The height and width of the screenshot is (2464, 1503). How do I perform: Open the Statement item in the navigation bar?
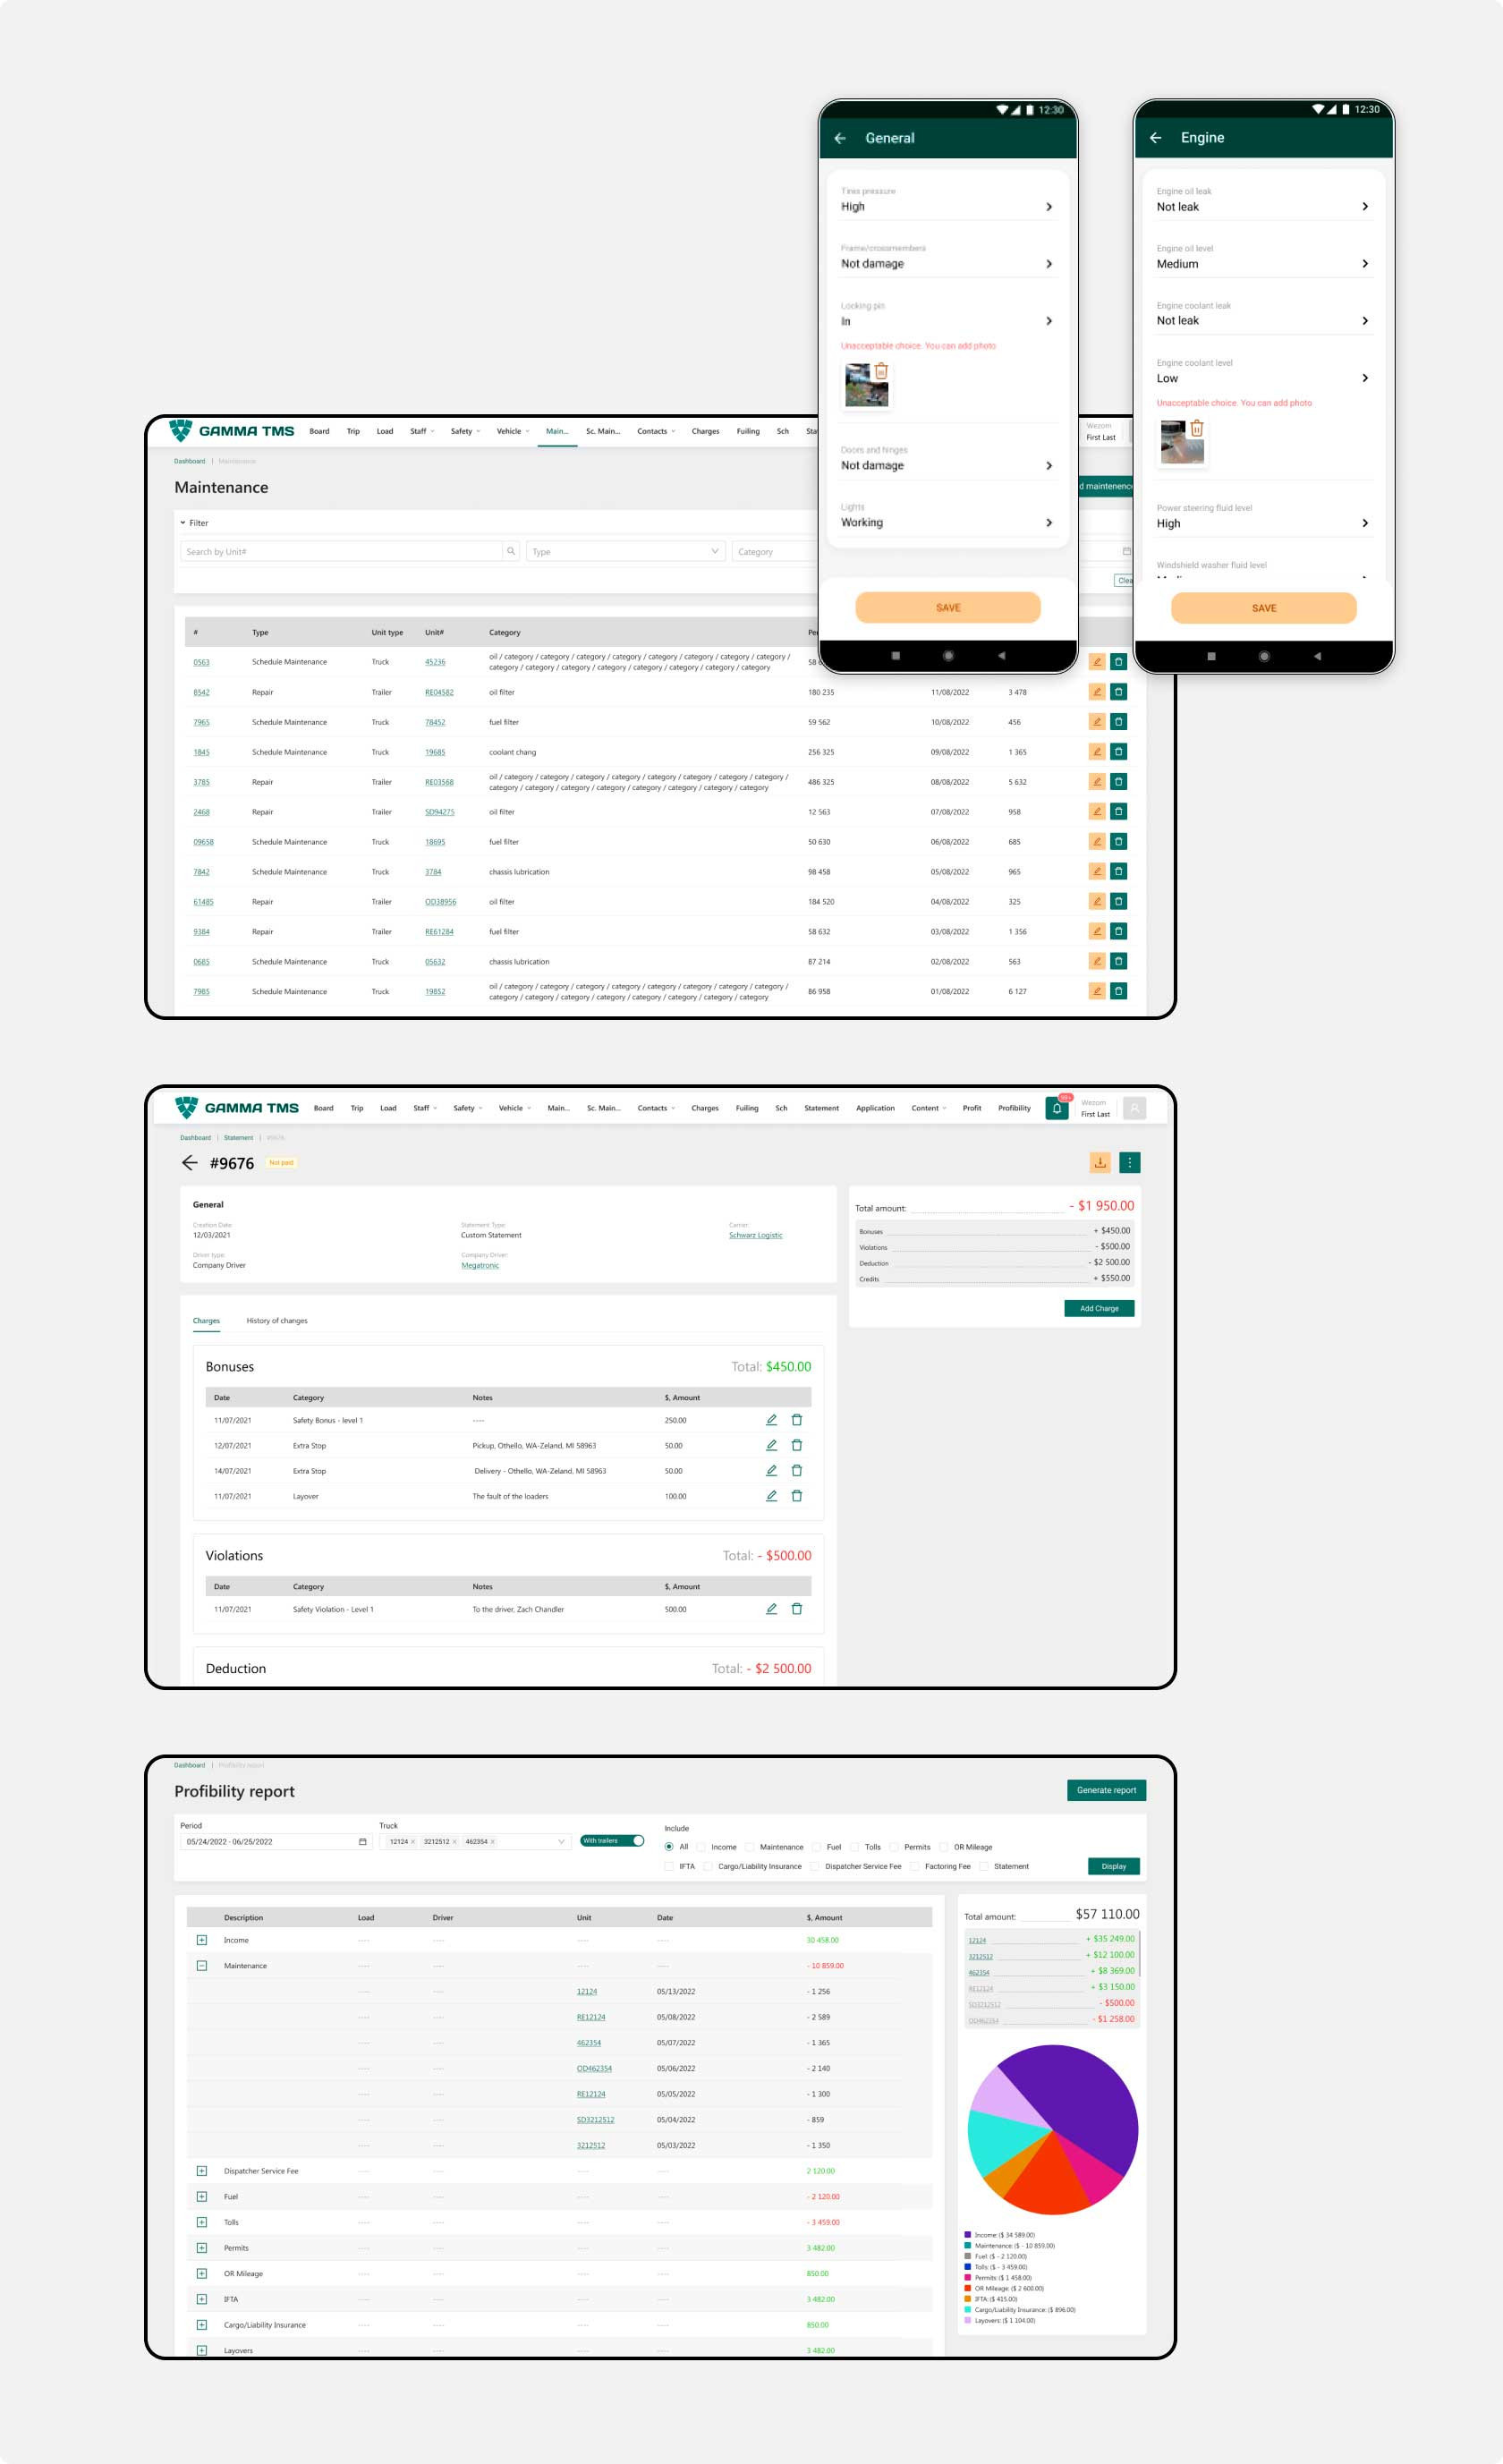click(x=821, y=1108)
